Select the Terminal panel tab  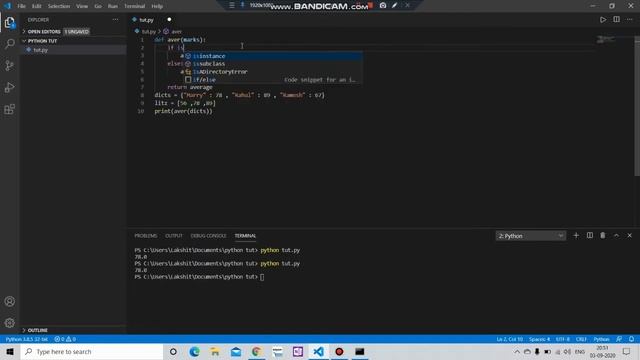[245, 236]
